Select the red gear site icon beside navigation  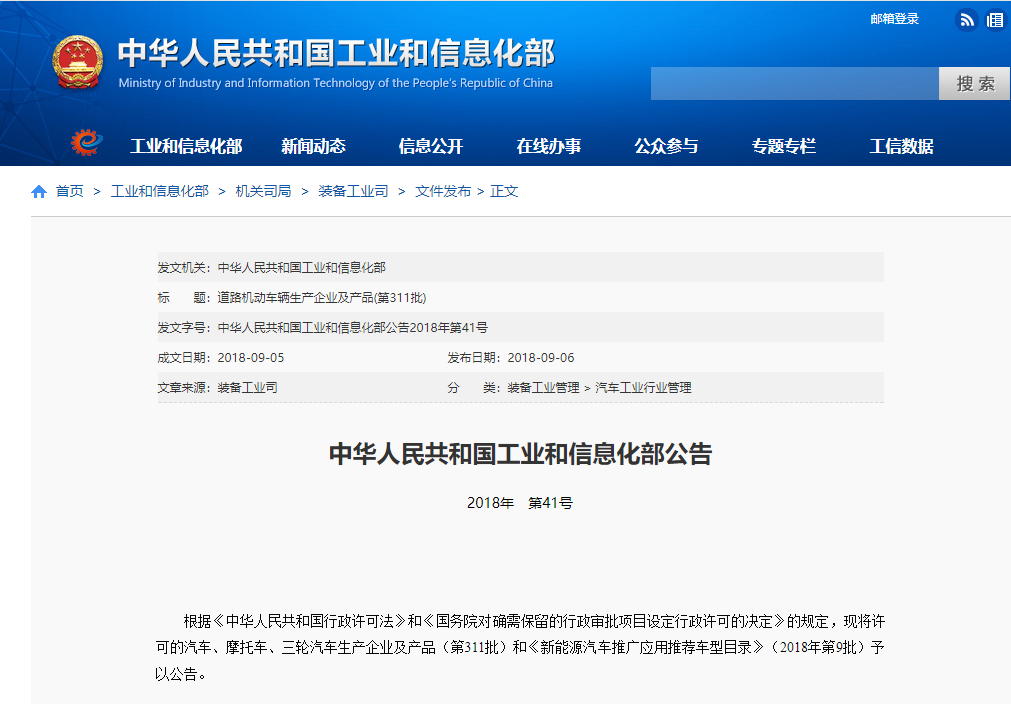click(x=88, y=141)
